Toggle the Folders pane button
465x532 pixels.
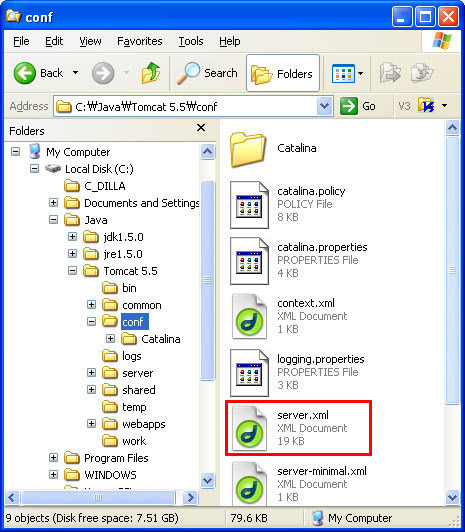click(x=283, y=73)
